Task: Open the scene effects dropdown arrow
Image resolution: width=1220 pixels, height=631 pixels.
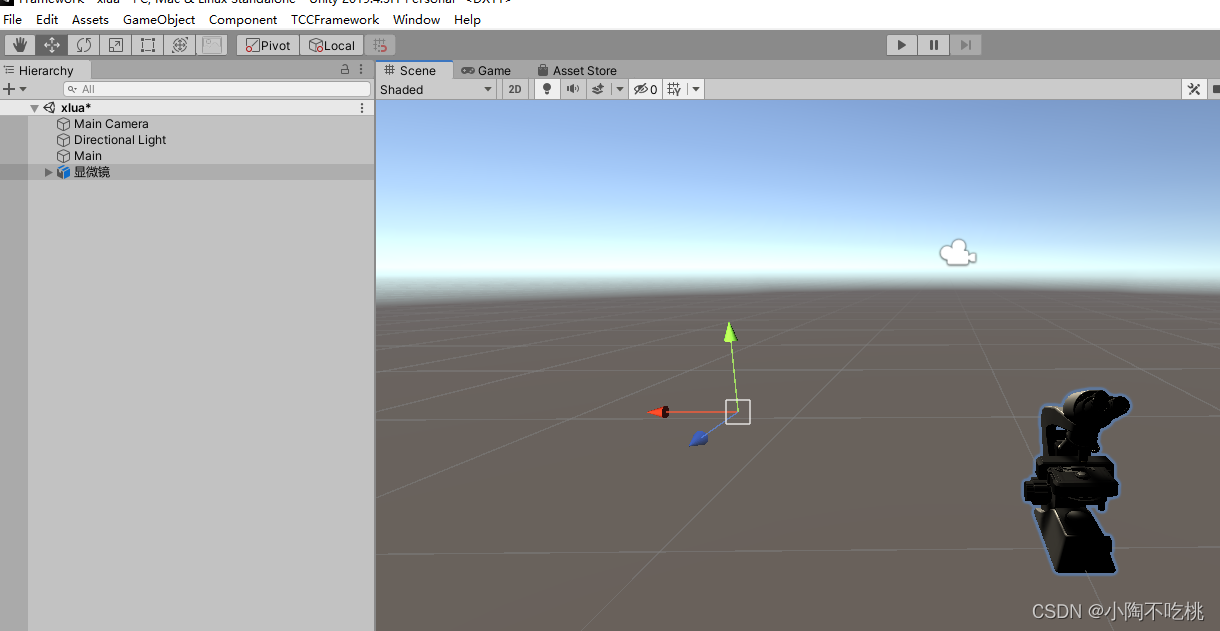Action: pyautogui.click(x=619, y=89)
